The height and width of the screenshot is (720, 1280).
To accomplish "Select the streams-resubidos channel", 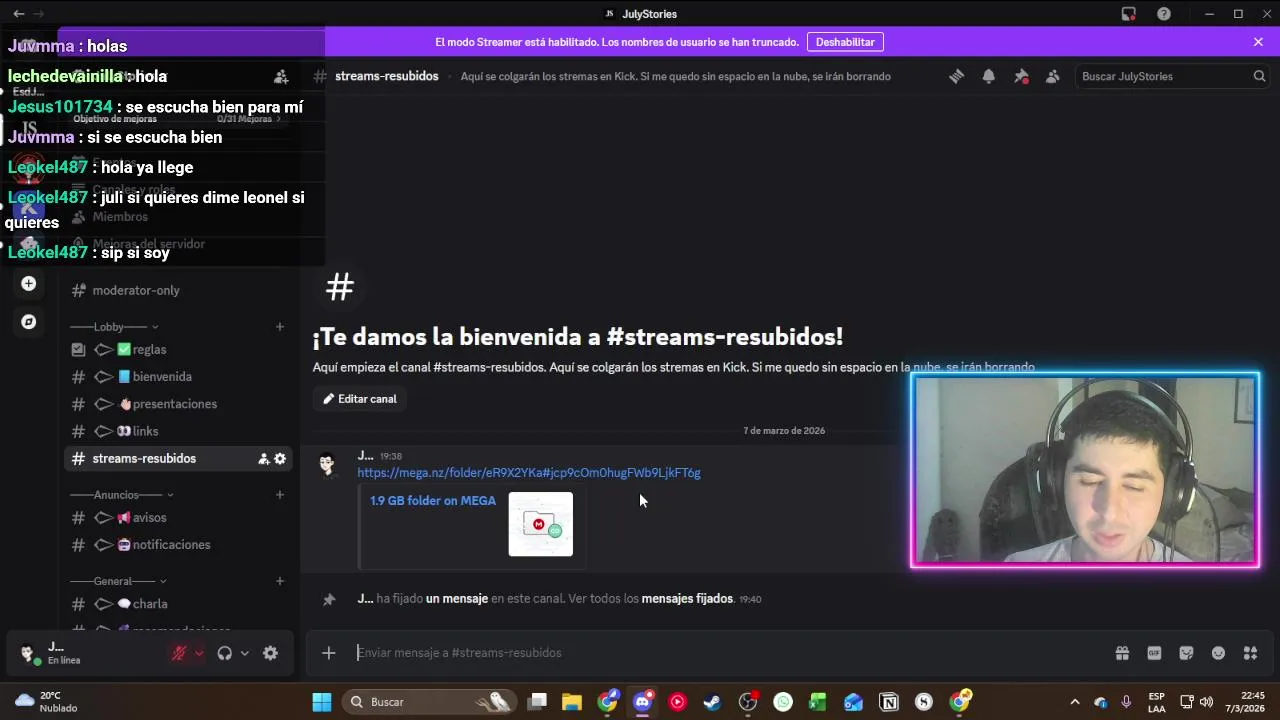I will pyautogui.click(x=178, y=459).
